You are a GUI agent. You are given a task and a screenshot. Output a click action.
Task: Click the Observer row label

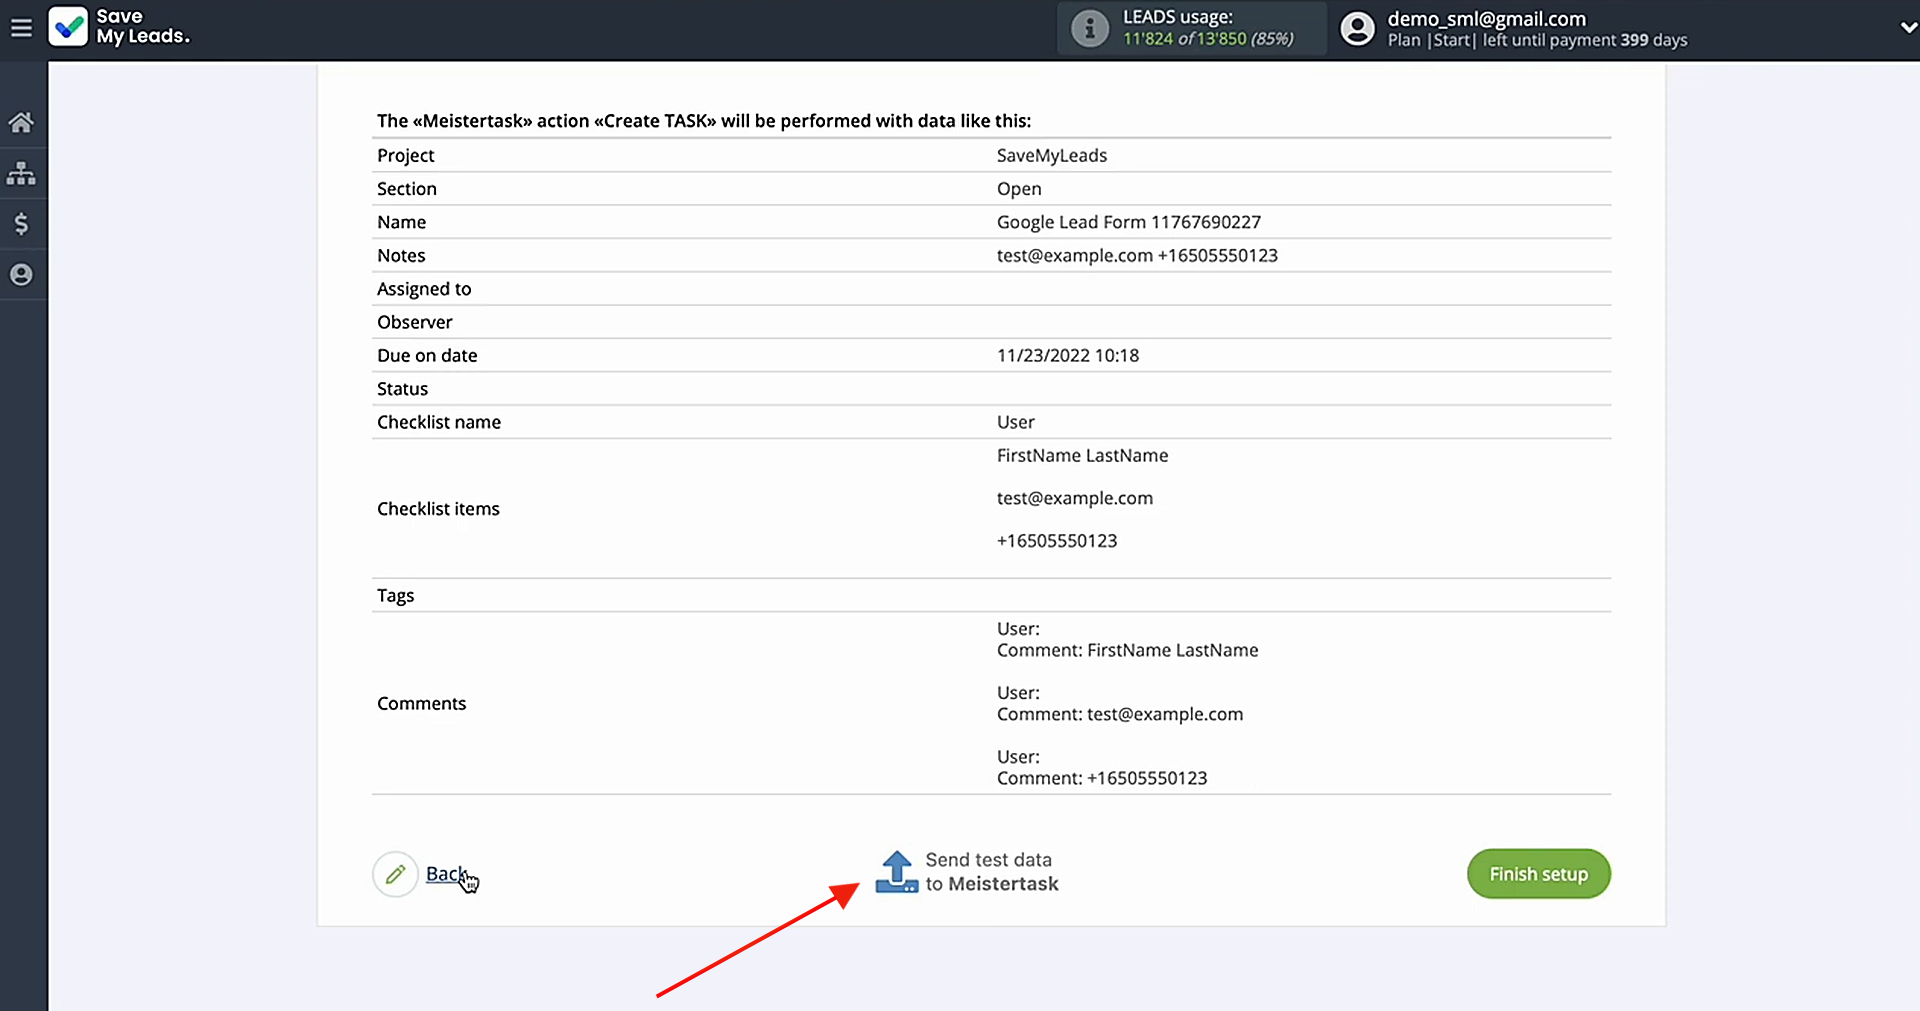tap(414, 322)
